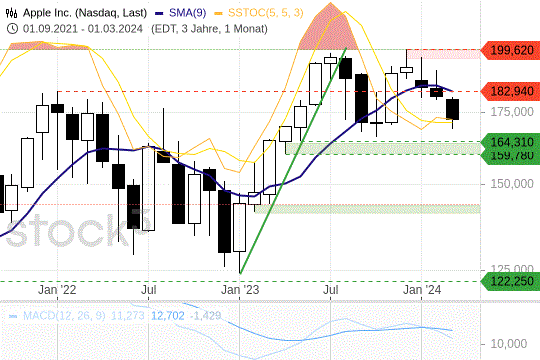The image size is (540, 360).
Task: Click the last black candlestick of 2024
Action: click(x=453, y=110)
